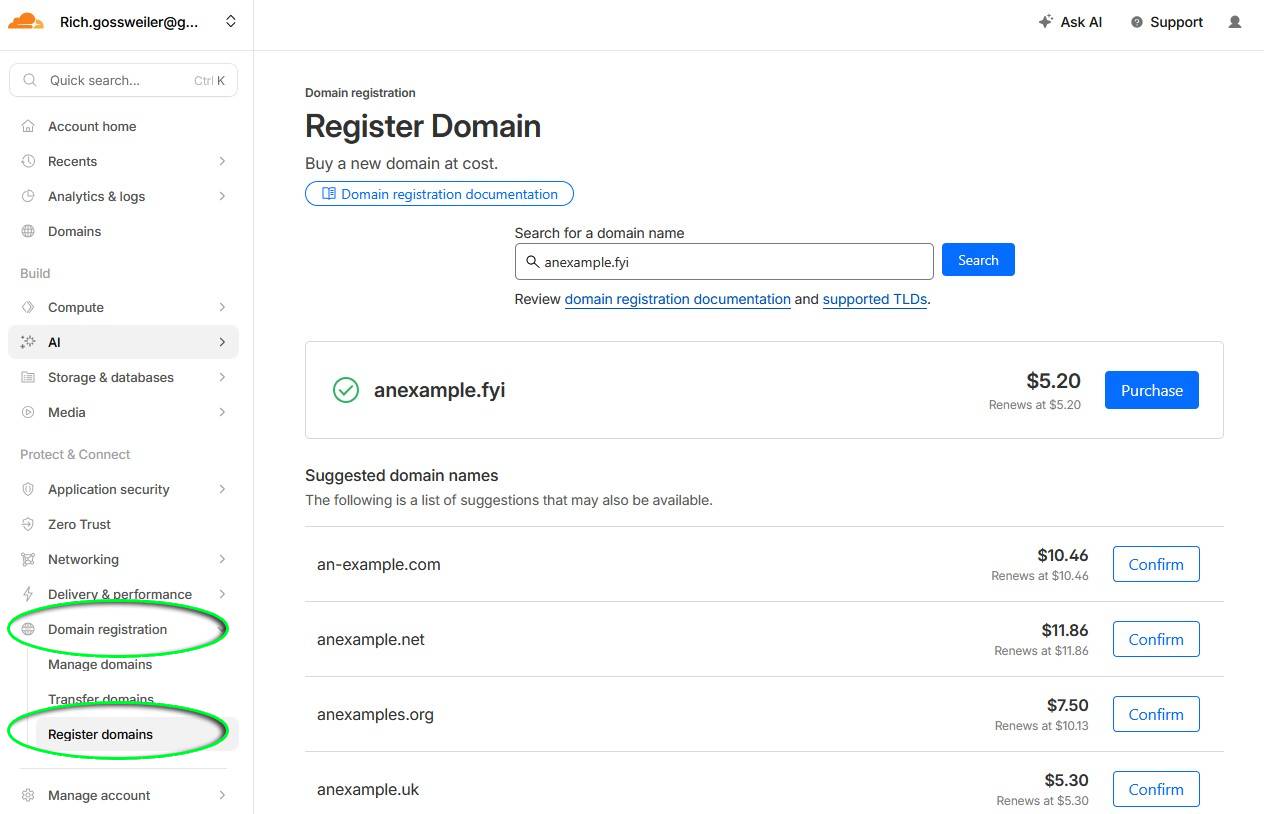Expand the Networking menu chevron
1264x814 pixels.
(222, 559)
